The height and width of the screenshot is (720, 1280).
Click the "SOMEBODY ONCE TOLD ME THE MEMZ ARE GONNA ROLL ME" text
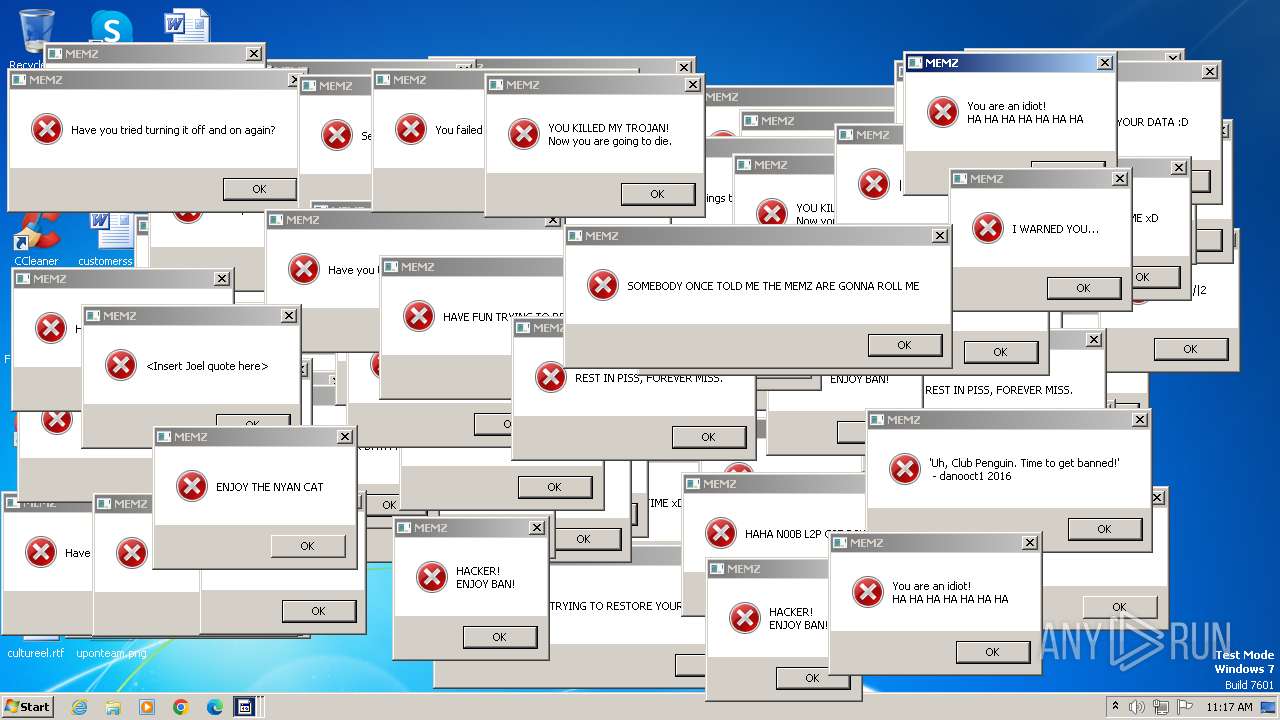[773, 286]
